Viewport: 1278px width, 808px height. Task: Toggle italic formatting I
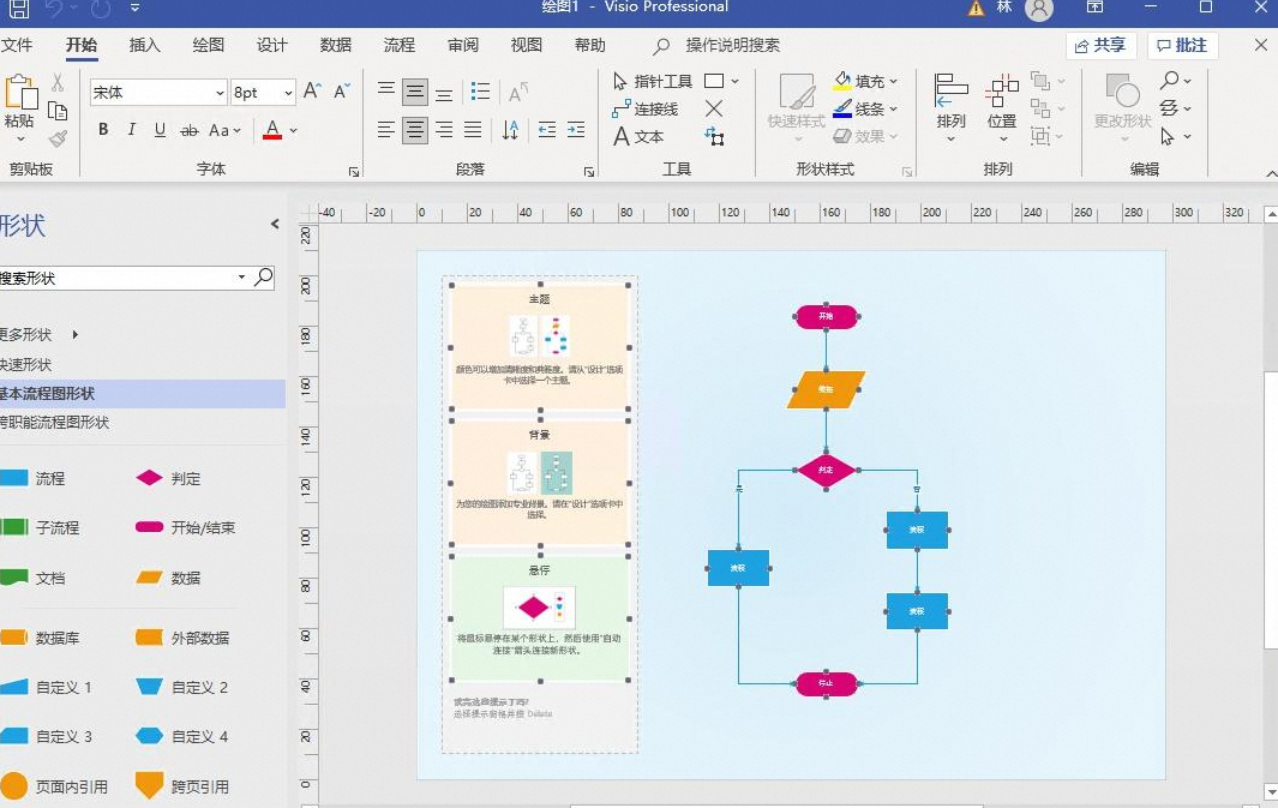[131, 130]
